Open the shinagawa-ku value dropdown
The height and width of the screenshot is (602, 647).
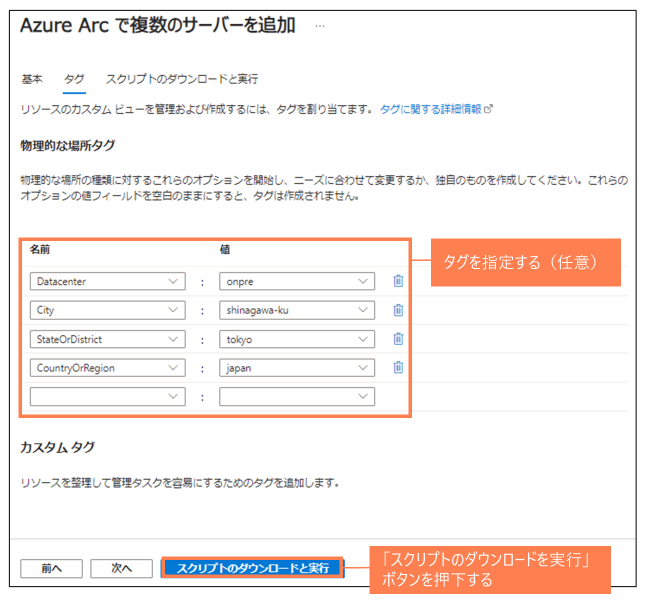pyautogui.click(x=297, y=310)
